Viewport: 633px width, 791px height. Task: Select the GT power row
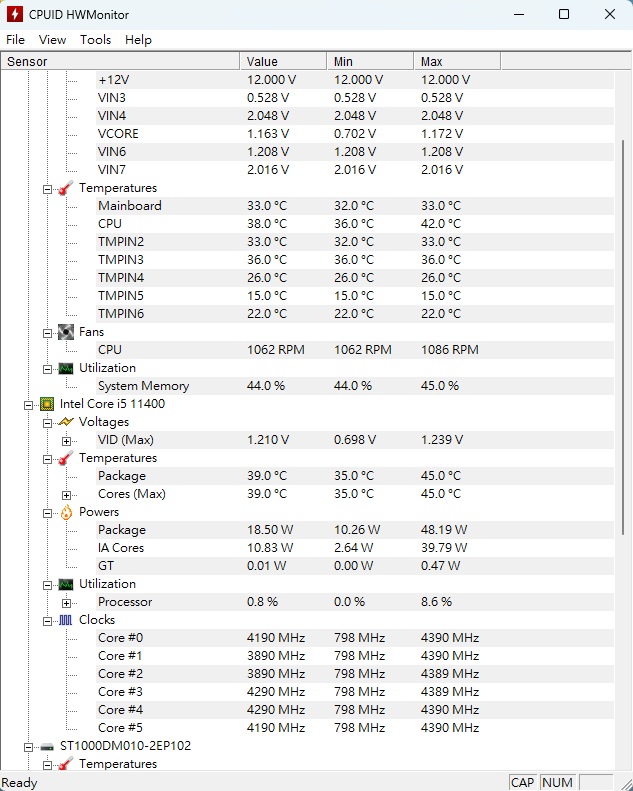point(355,566)
